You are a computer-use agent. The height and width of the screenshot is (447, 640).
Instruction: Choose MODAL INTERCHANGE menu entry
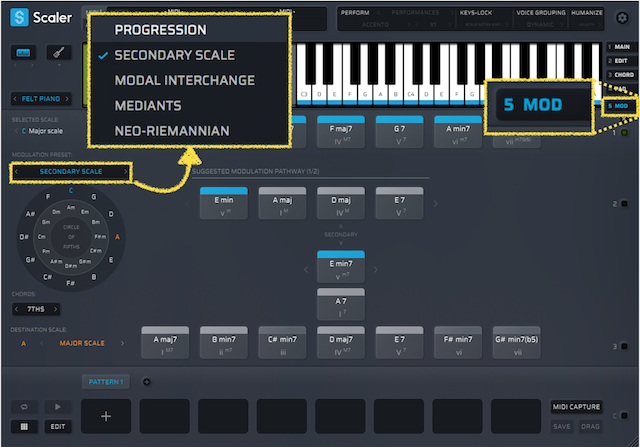point(185,80)
